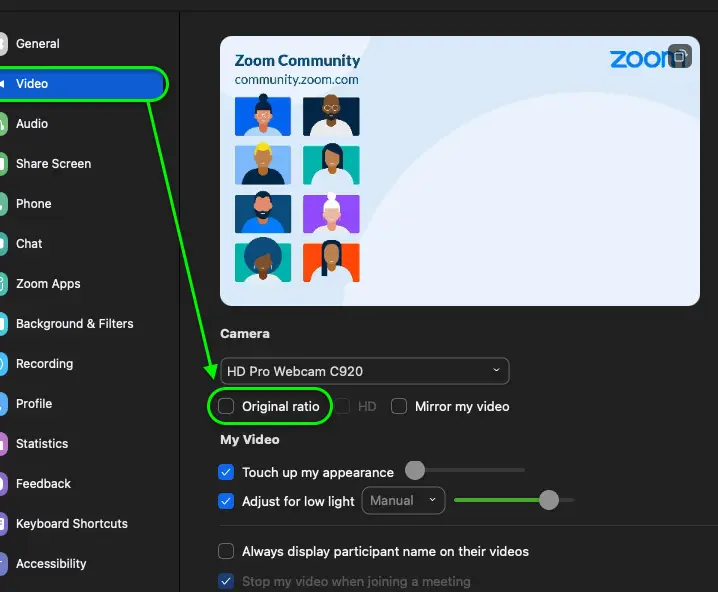The height and width of the screenshot is (592, 718).
Task: Open the Audio settings section
Action: tap(32, 124)
